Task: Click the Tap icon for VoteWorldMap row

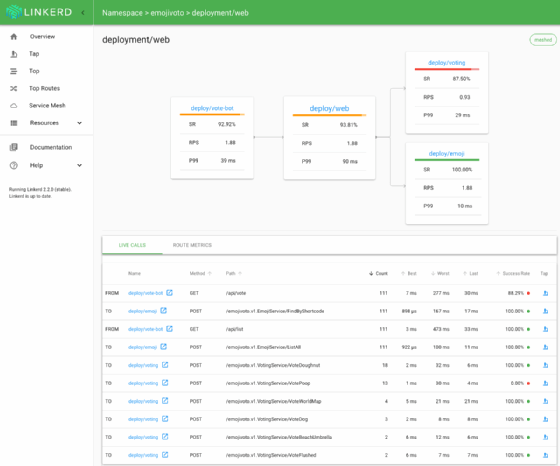Action: [x=545, y=401]
